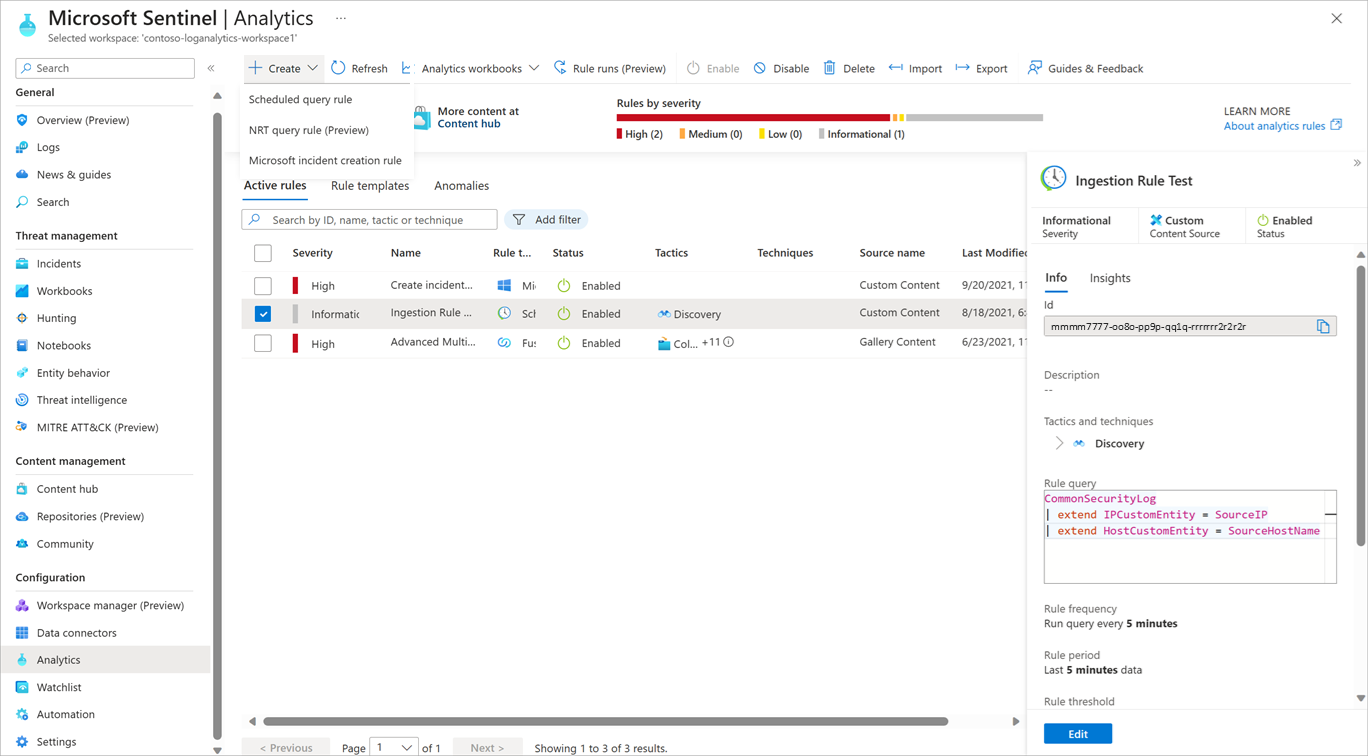The width and height of the screenshot is (1368, 756).
Task: Switch to Rule templates tab
Action: 370,186
